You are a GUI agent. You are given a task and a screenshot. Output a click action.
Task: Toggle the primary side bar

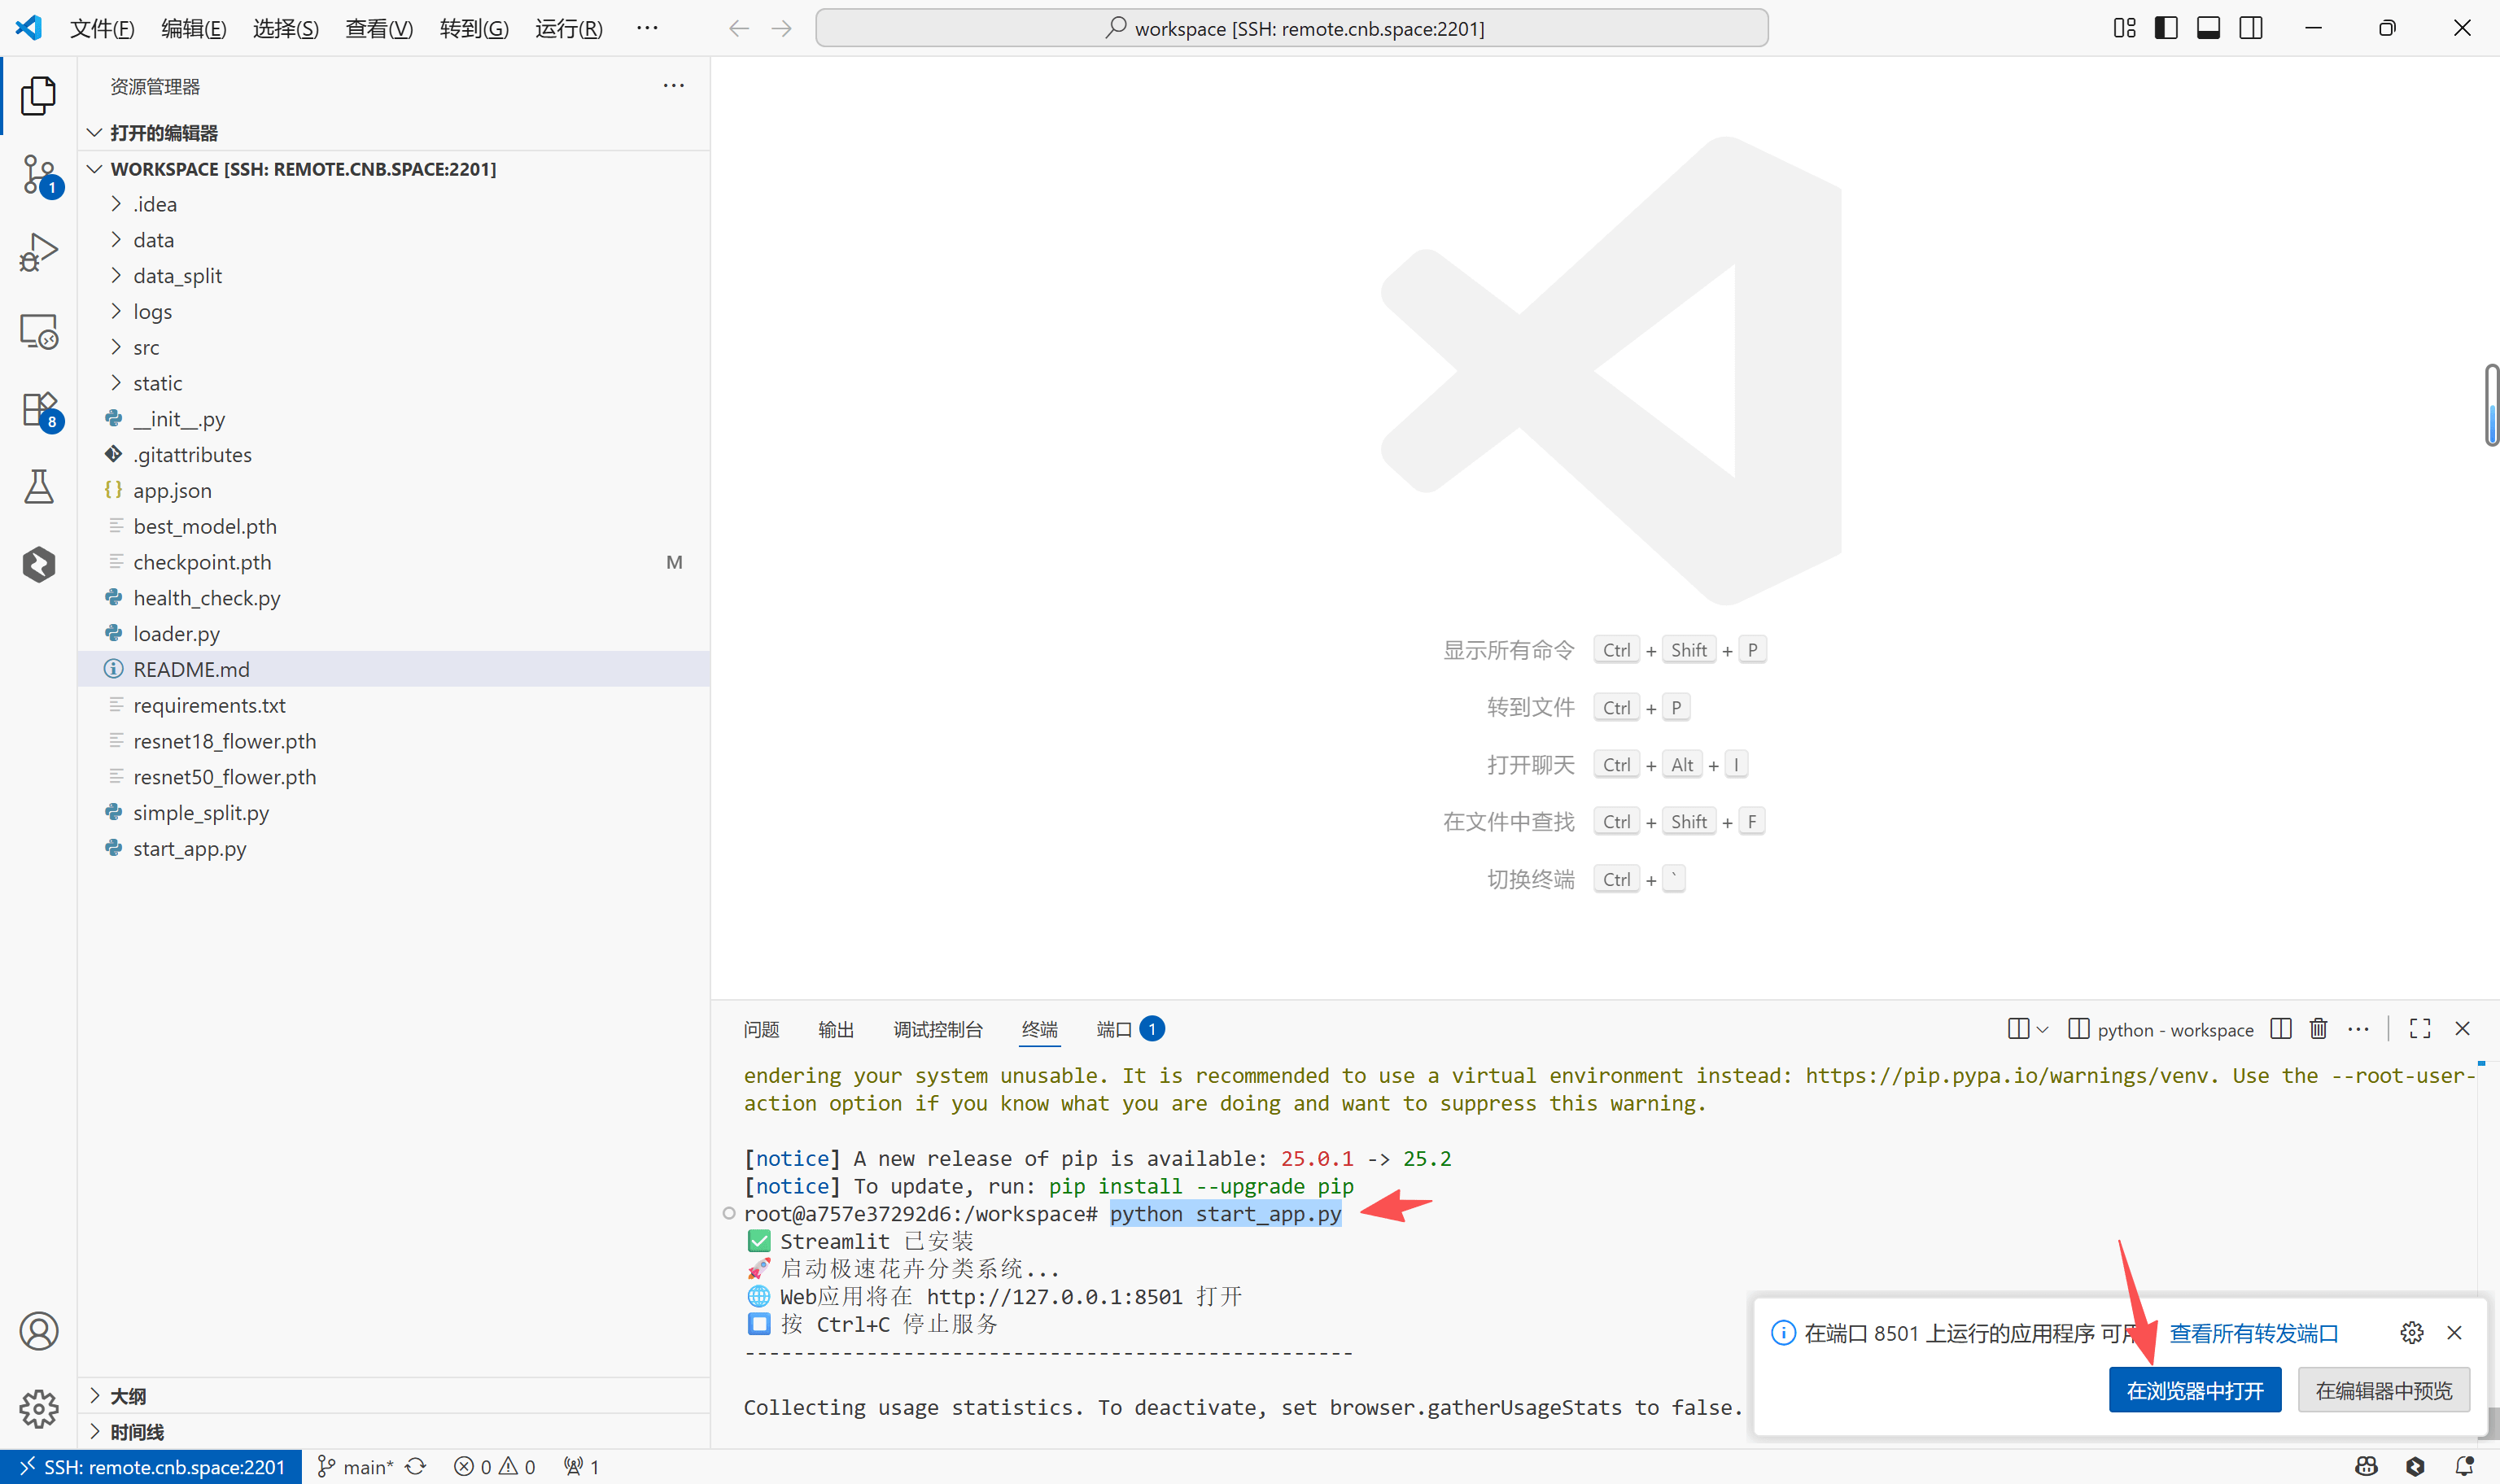(2165, 28)
